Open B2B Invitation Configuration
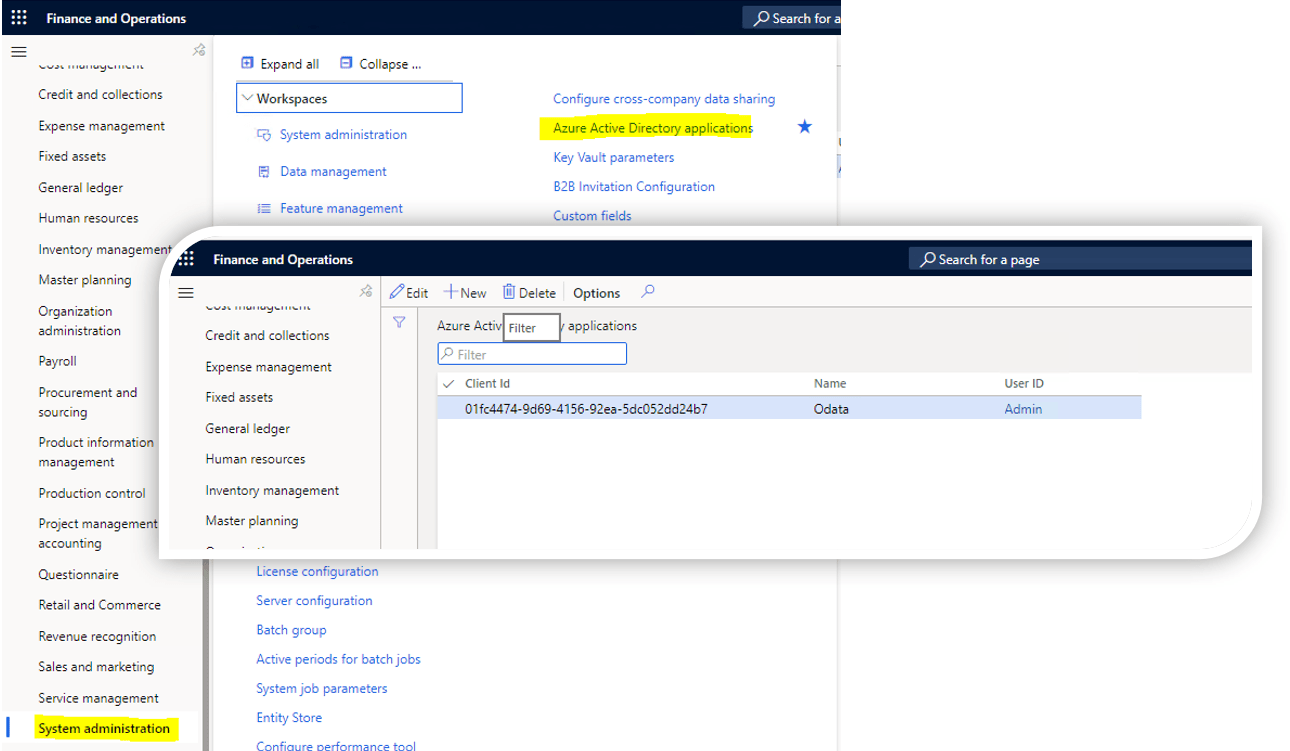The image size is (1290, 751). (x=634, y=186)
